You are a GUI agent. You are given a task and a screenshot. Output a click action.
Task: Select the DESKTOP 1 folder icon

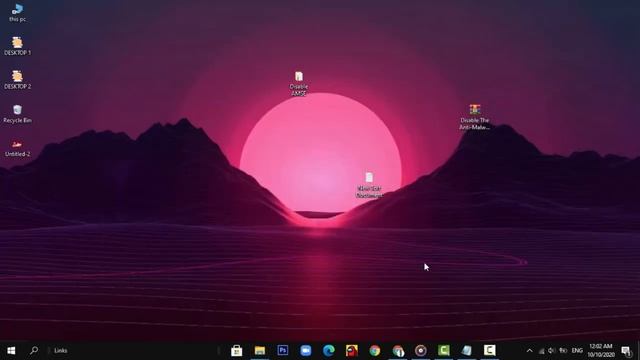[17, 46]
